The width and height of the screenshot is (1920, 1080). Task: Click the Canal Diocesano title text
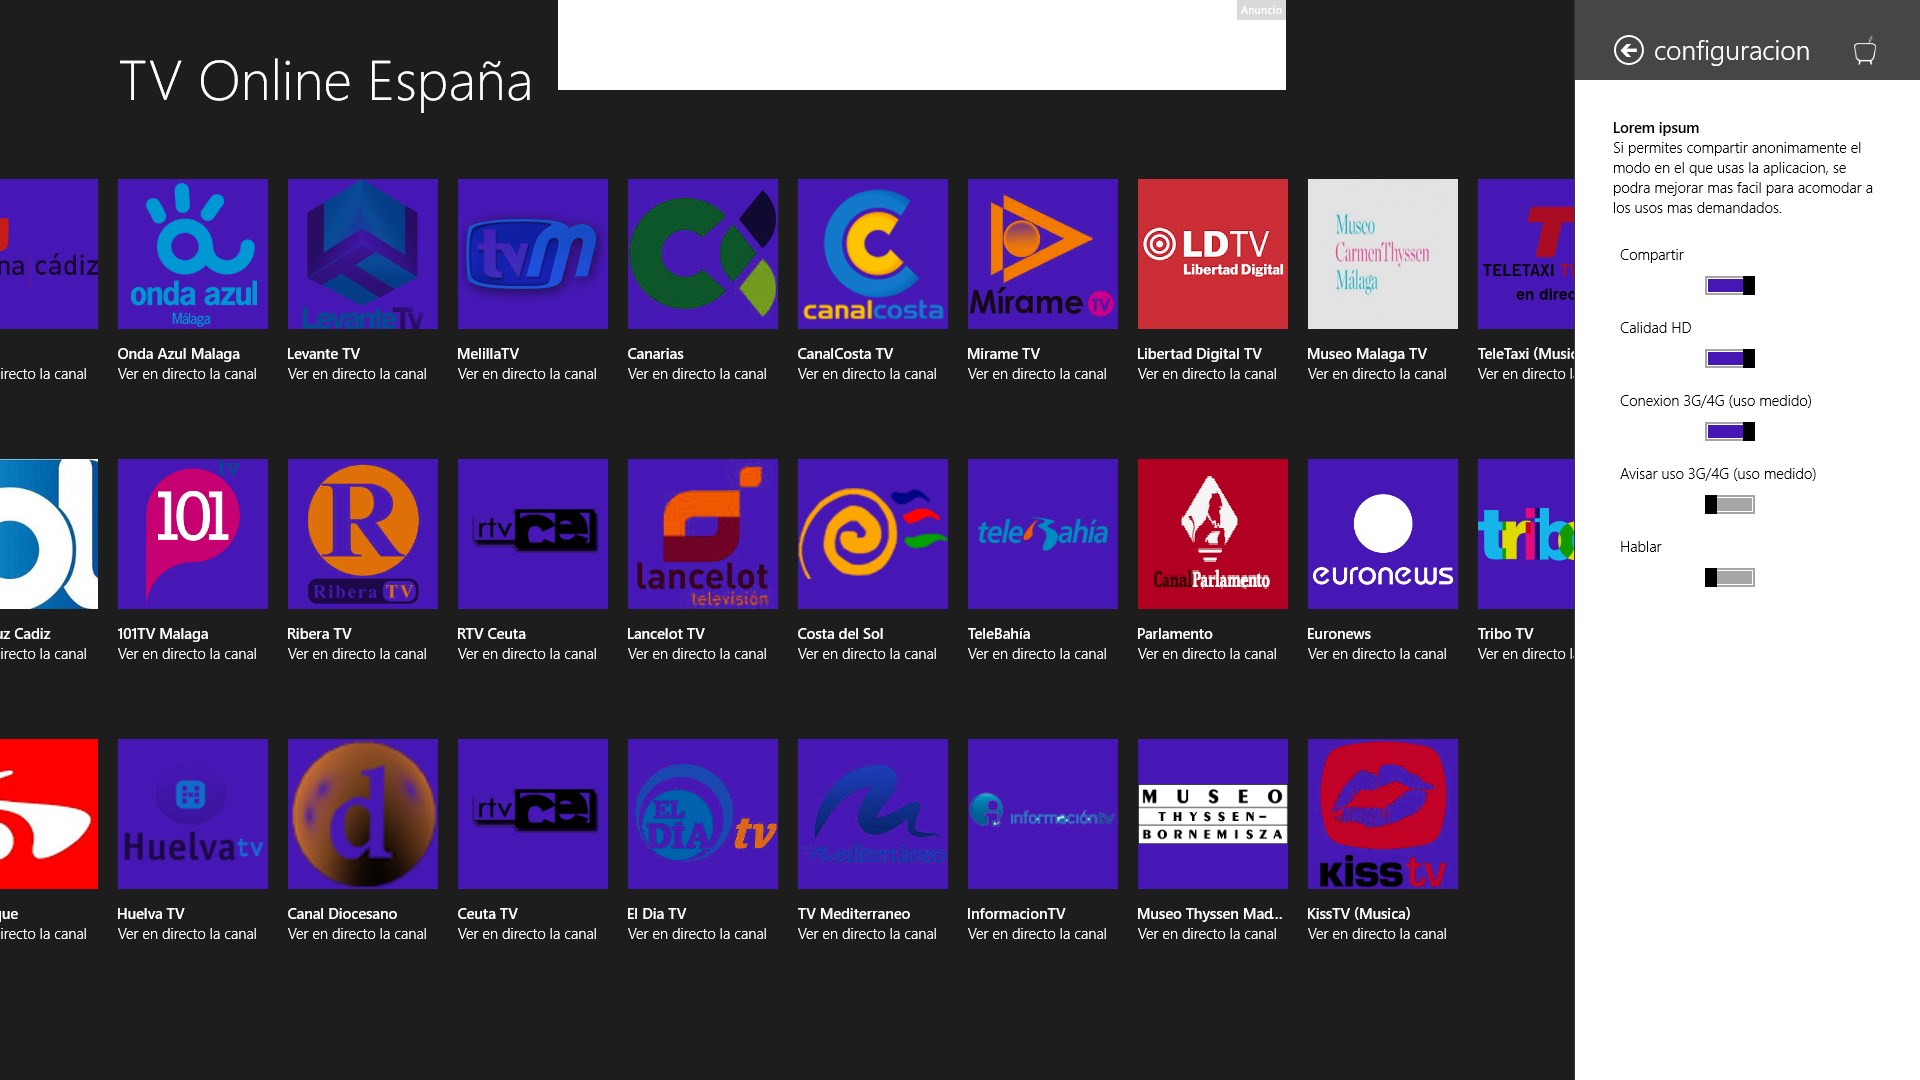point(342,914)
